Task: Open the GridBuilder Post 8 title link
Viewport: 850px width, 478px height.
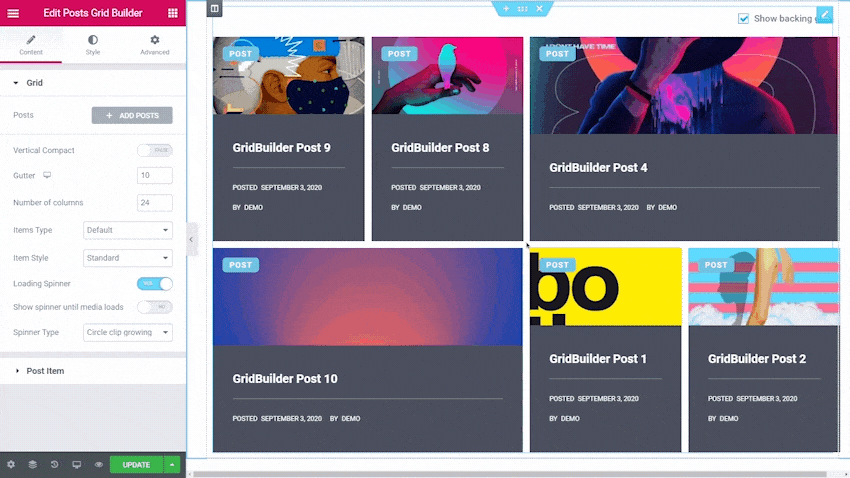Action: tap(440, 147)
